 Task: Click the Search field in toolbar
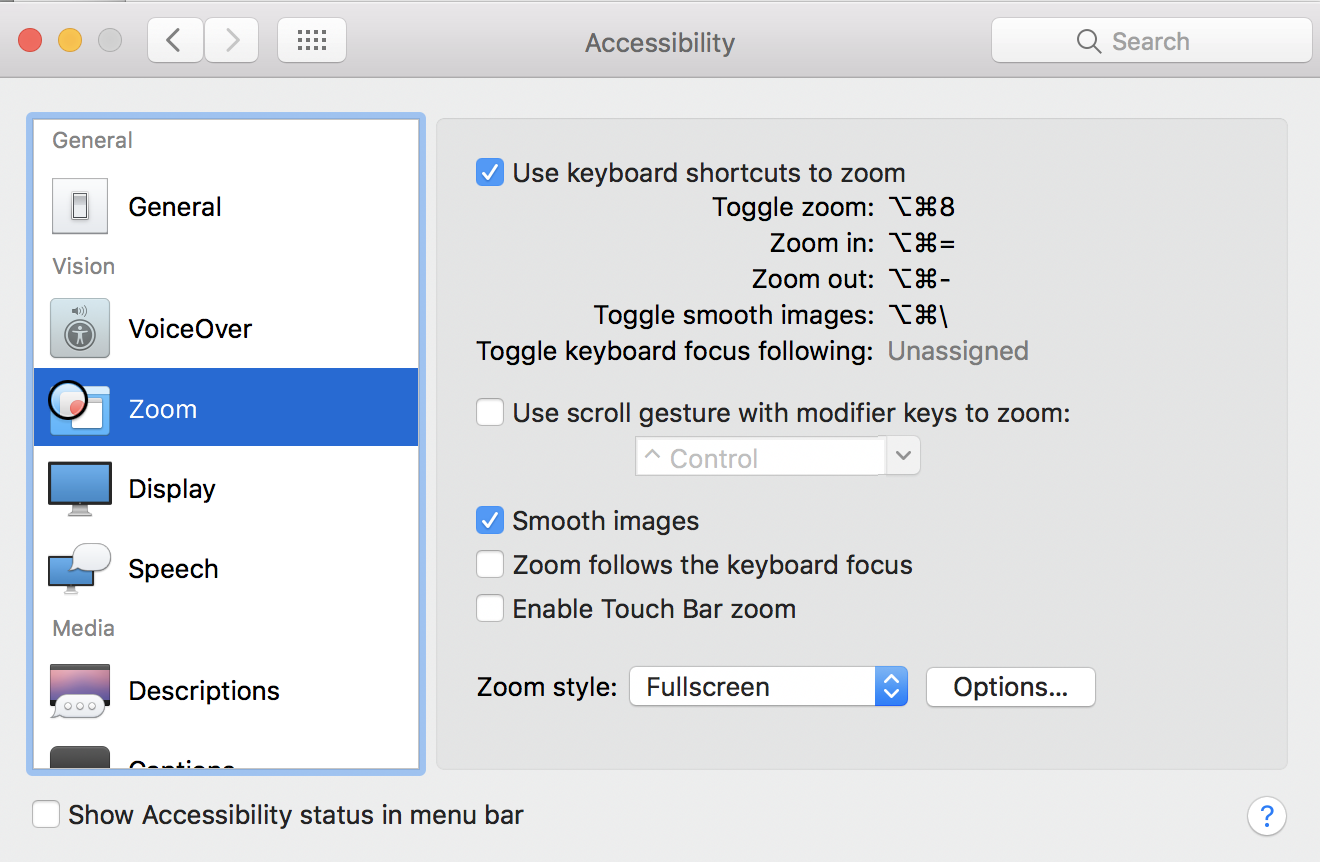(1151, 41)
